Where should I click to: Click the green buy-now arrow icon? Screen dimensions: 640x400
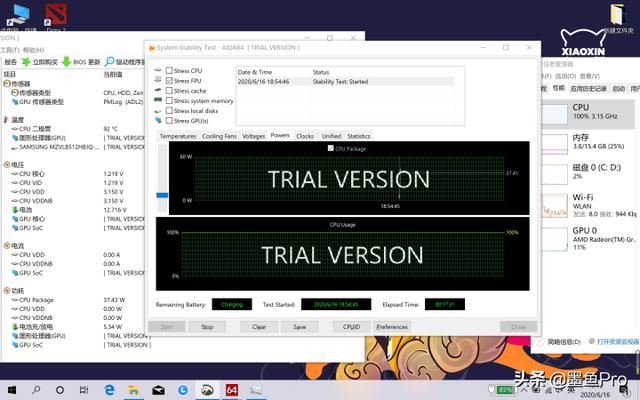click(26, 62)
